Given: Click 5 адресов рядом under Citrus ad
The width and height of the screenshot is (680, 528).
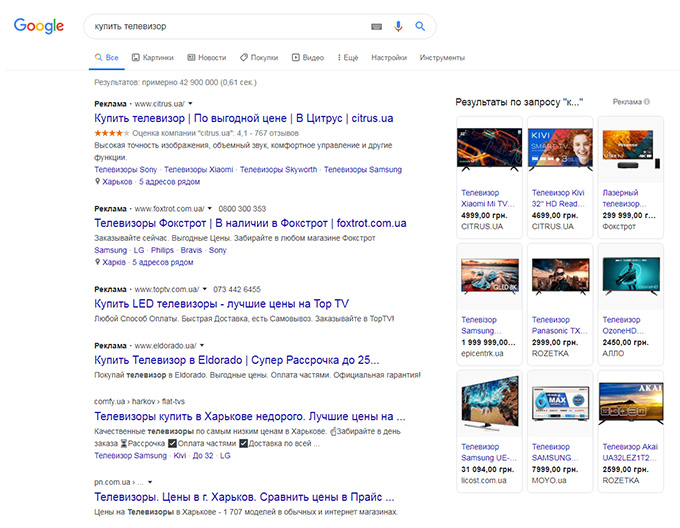Looking at the screenshot, I should point(169,182).
